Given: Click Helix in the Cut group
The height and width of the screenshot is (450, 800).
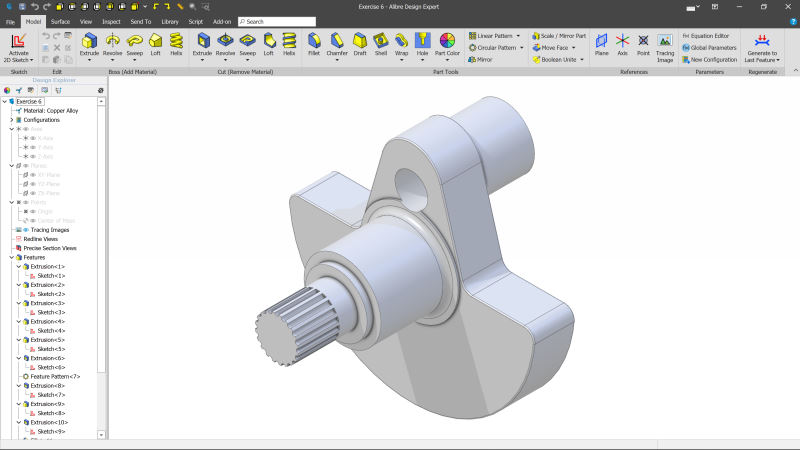Looking at the screenshot, I should [x=289, y=45].
